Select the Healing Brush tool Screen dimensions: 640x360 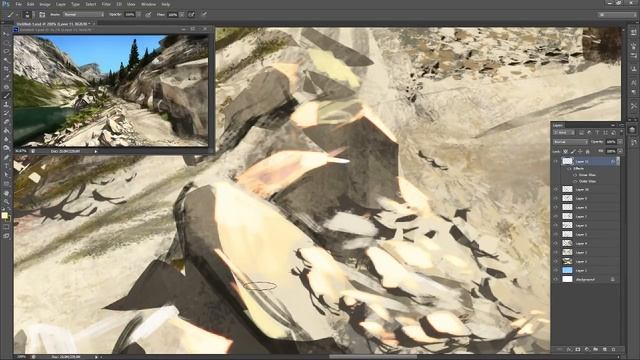(6, 87)
